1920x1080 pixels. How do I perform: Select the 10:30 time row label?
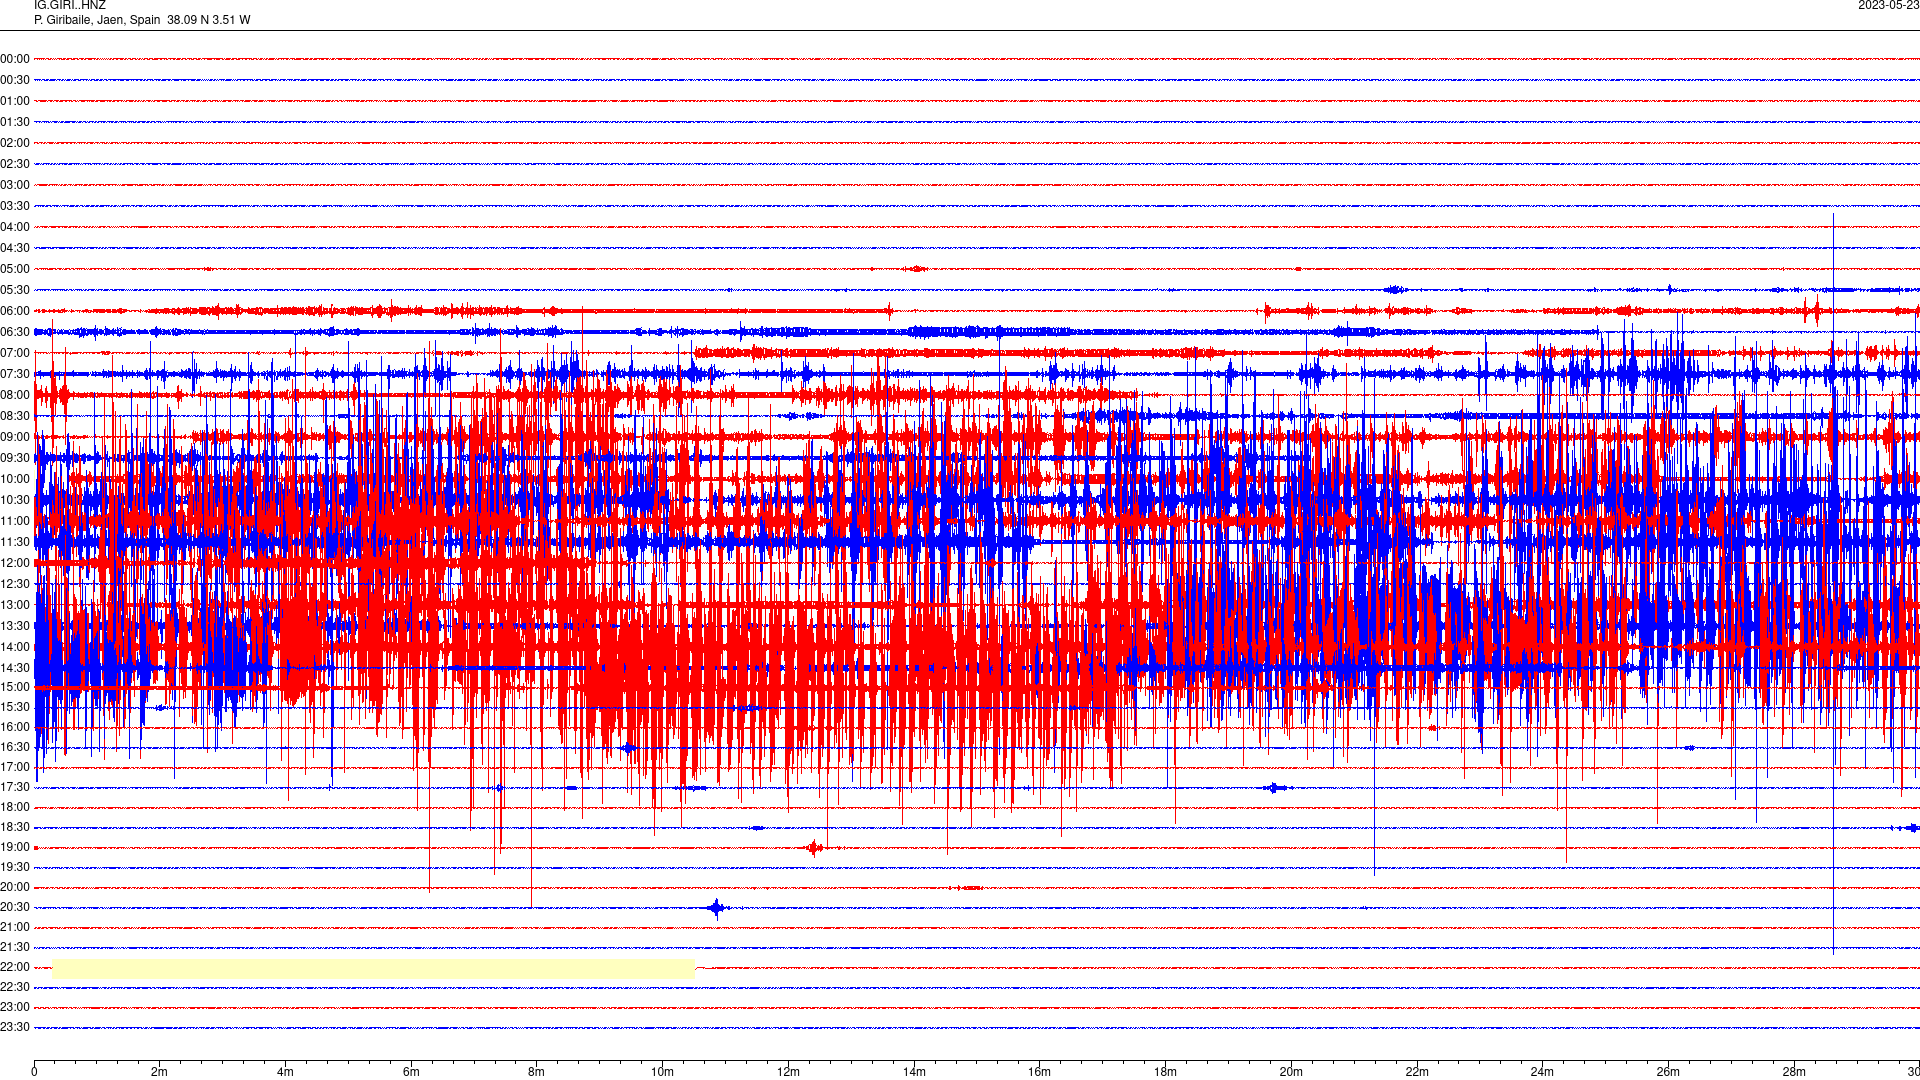tap(15, 500)
